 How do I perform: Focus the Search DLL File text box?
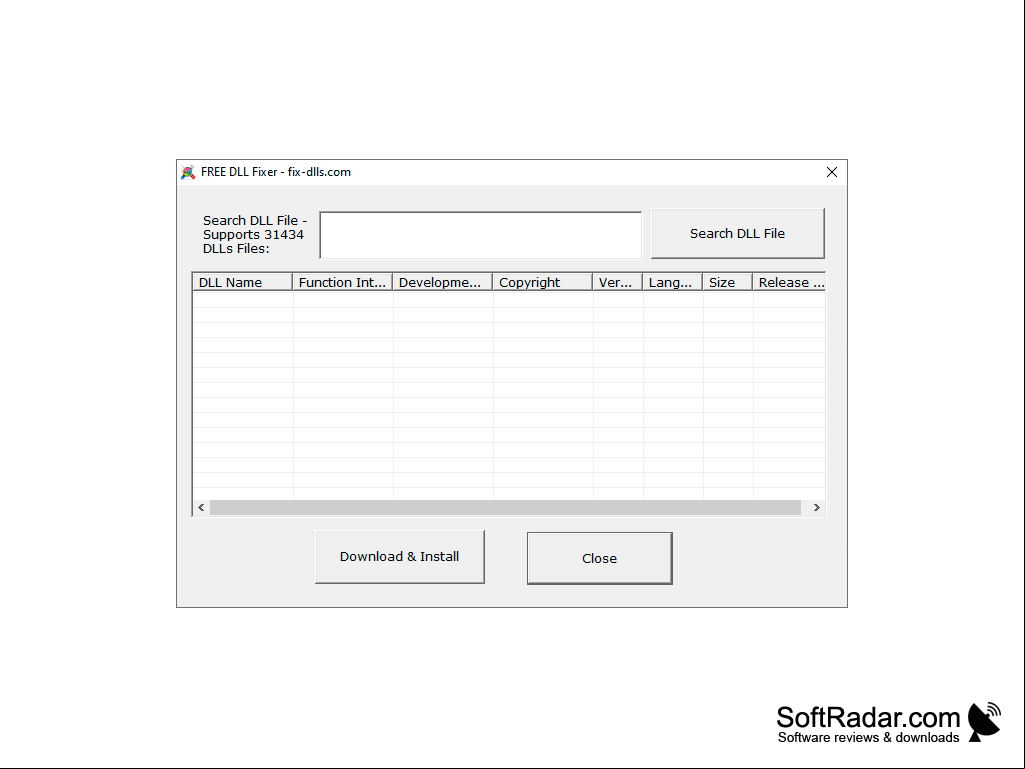480,235
